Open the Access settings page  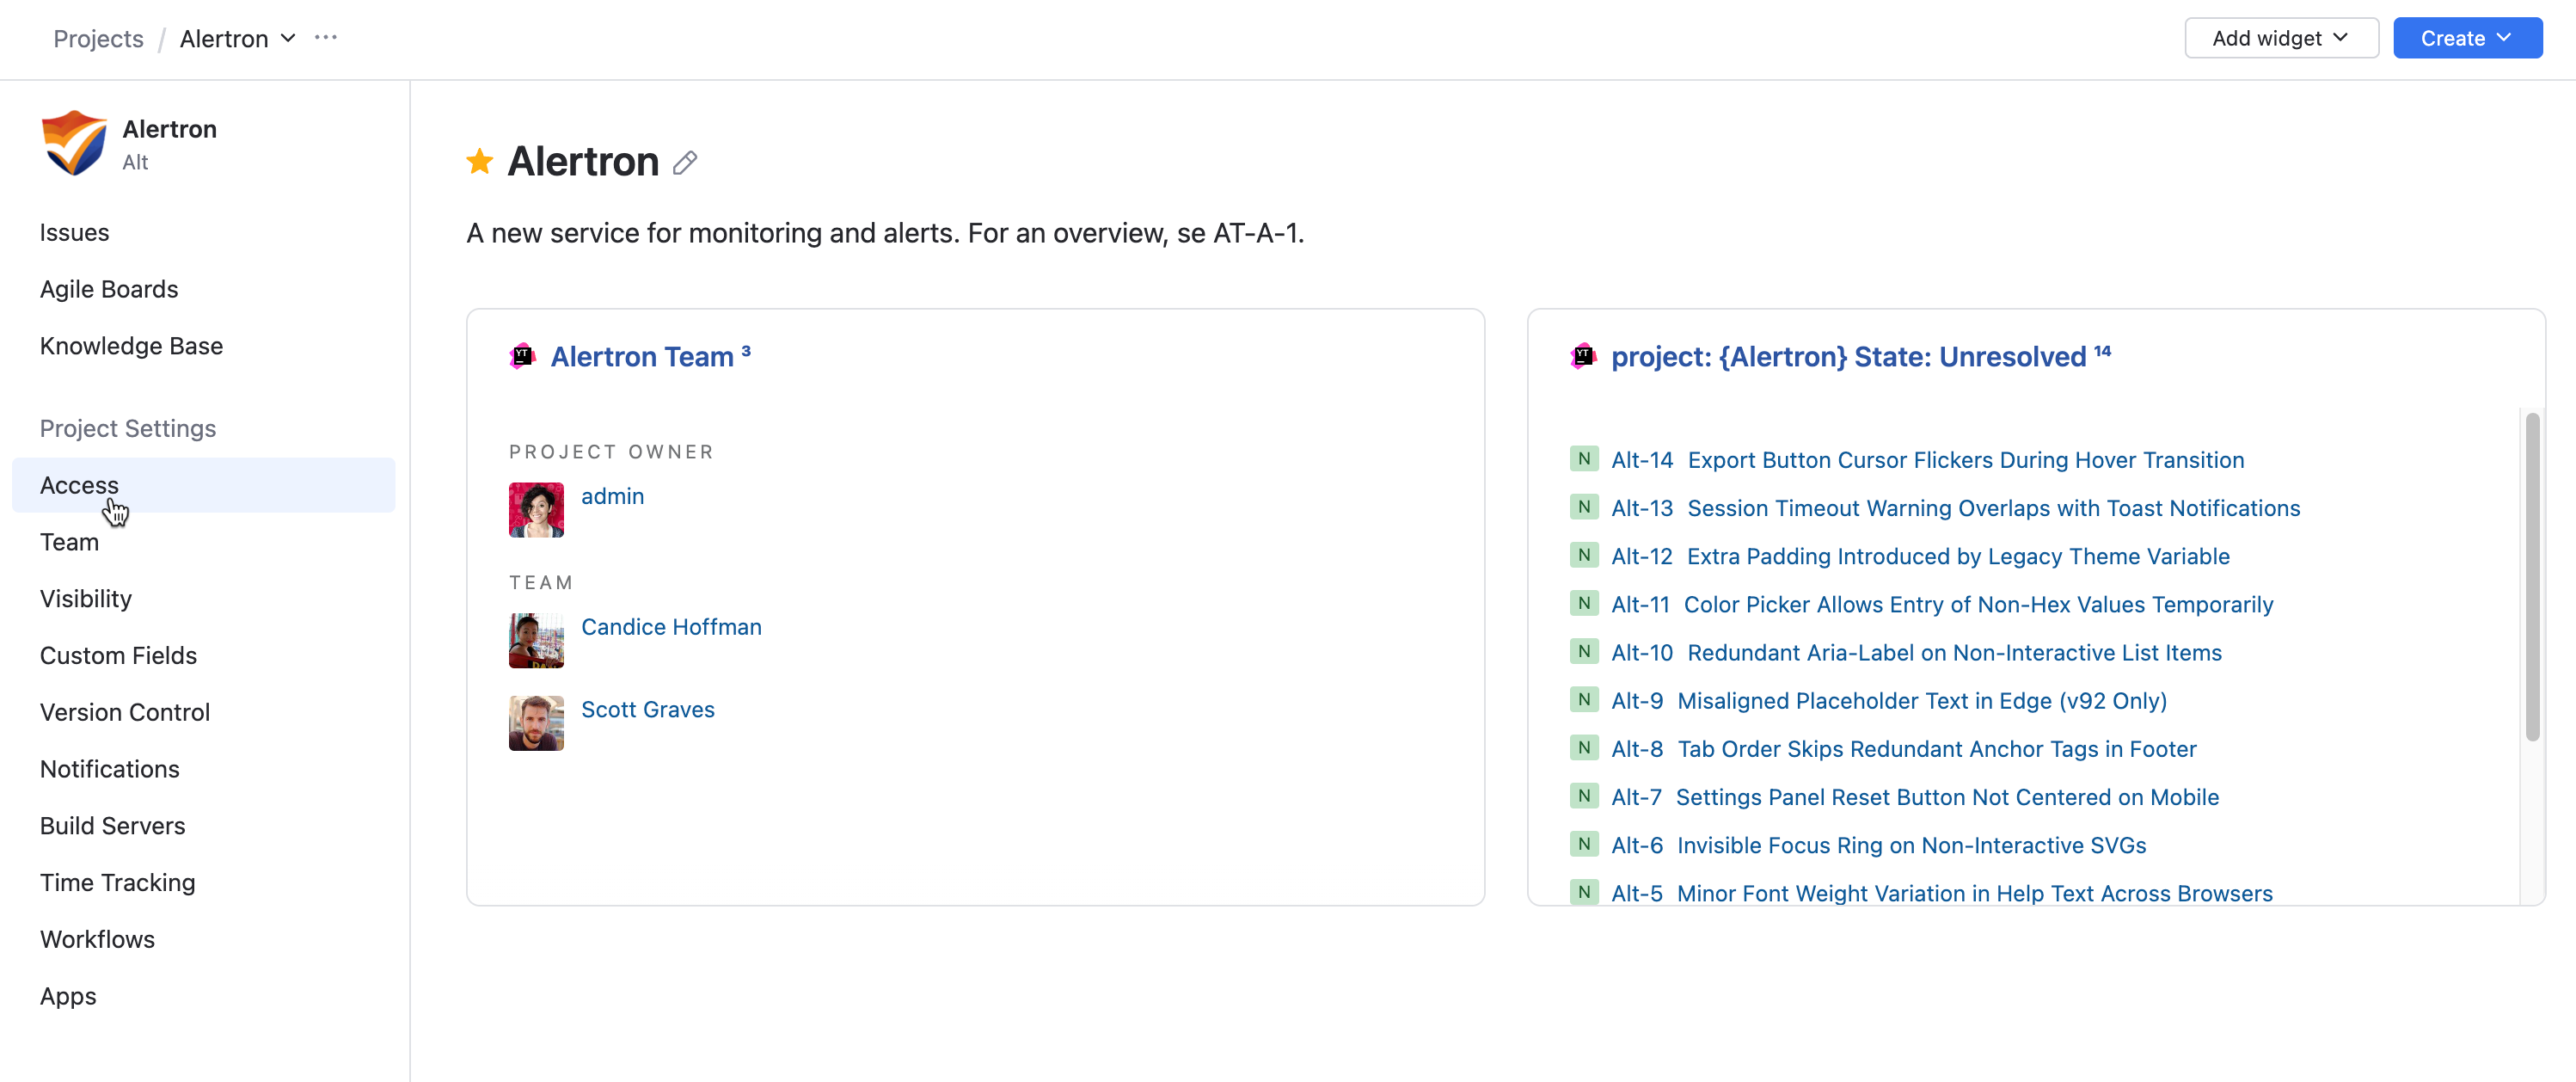pos(79,485)
